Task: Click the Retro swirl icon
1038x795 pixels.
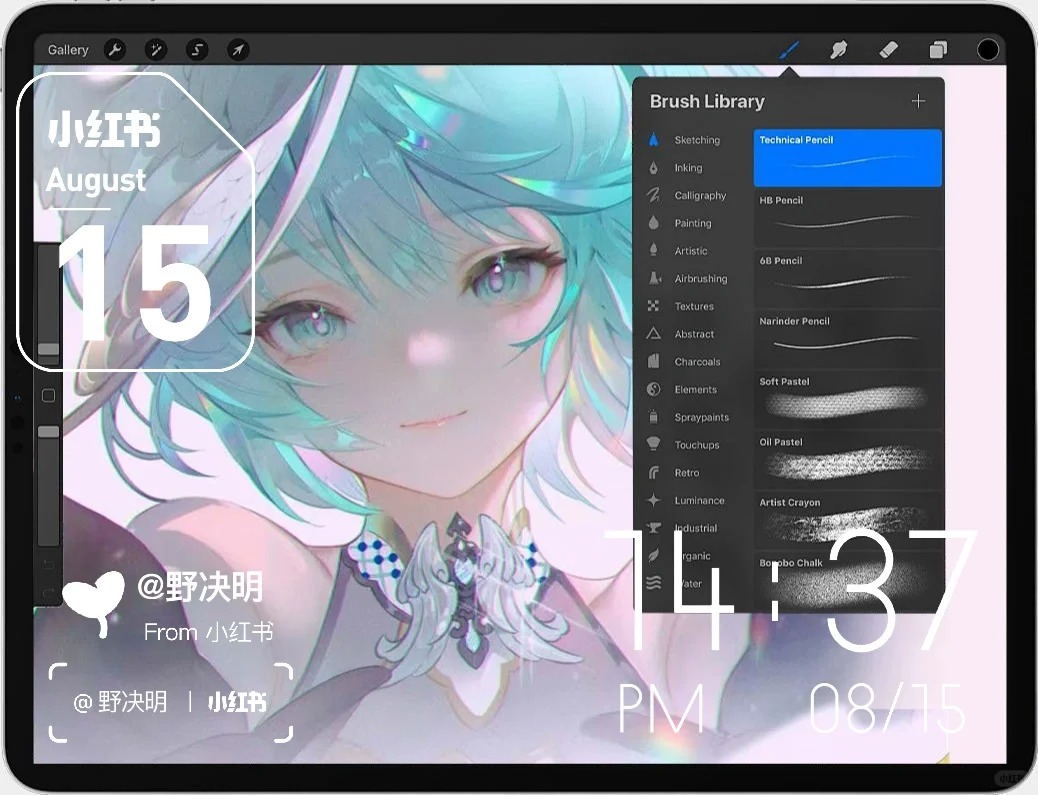Action: pos(653,473)
